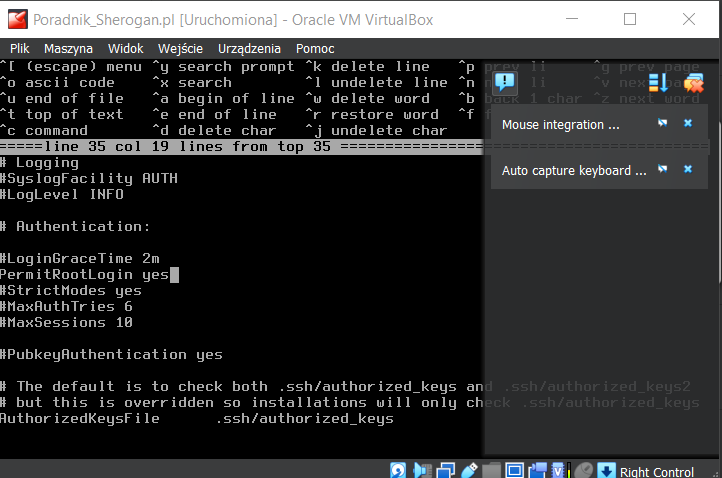Click the sort notifications order icon
Image resolution: width=722 pixels, height=478 pixels.
[658, 83]
